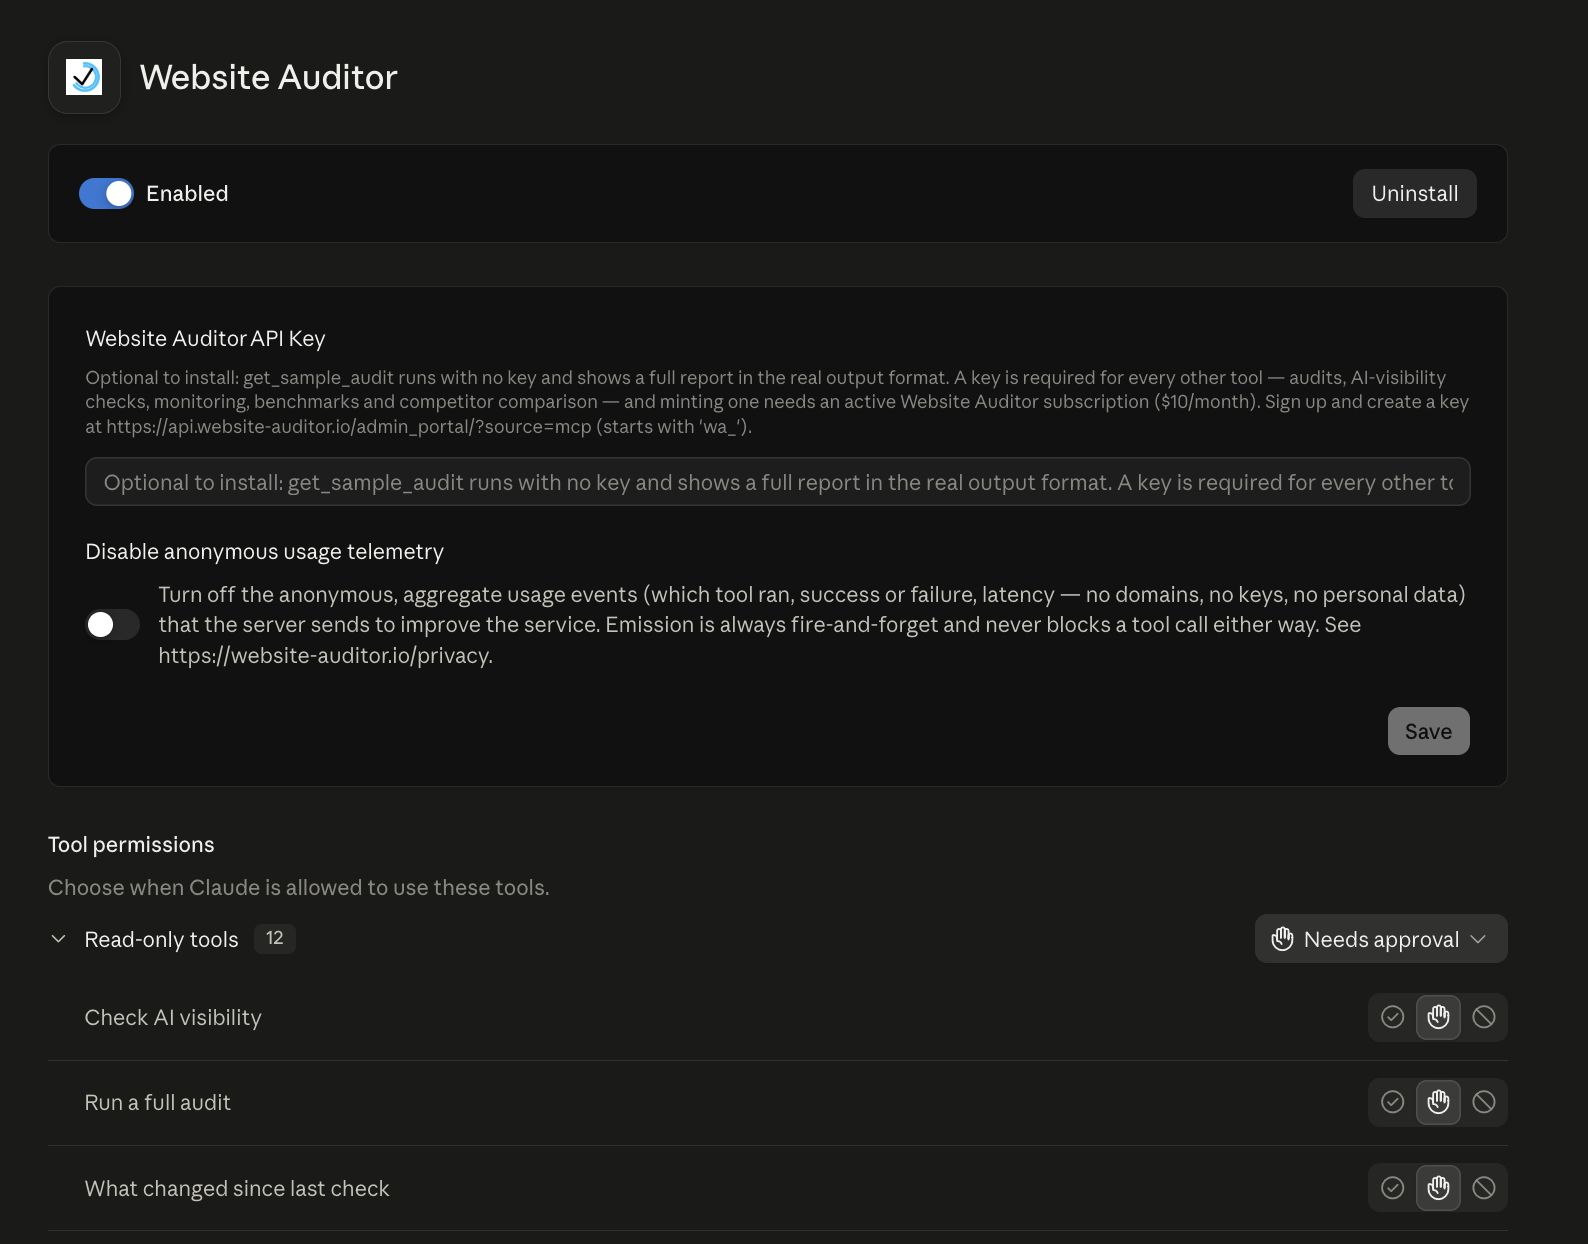Set What changed since last check to approval

[1438, 1188]
